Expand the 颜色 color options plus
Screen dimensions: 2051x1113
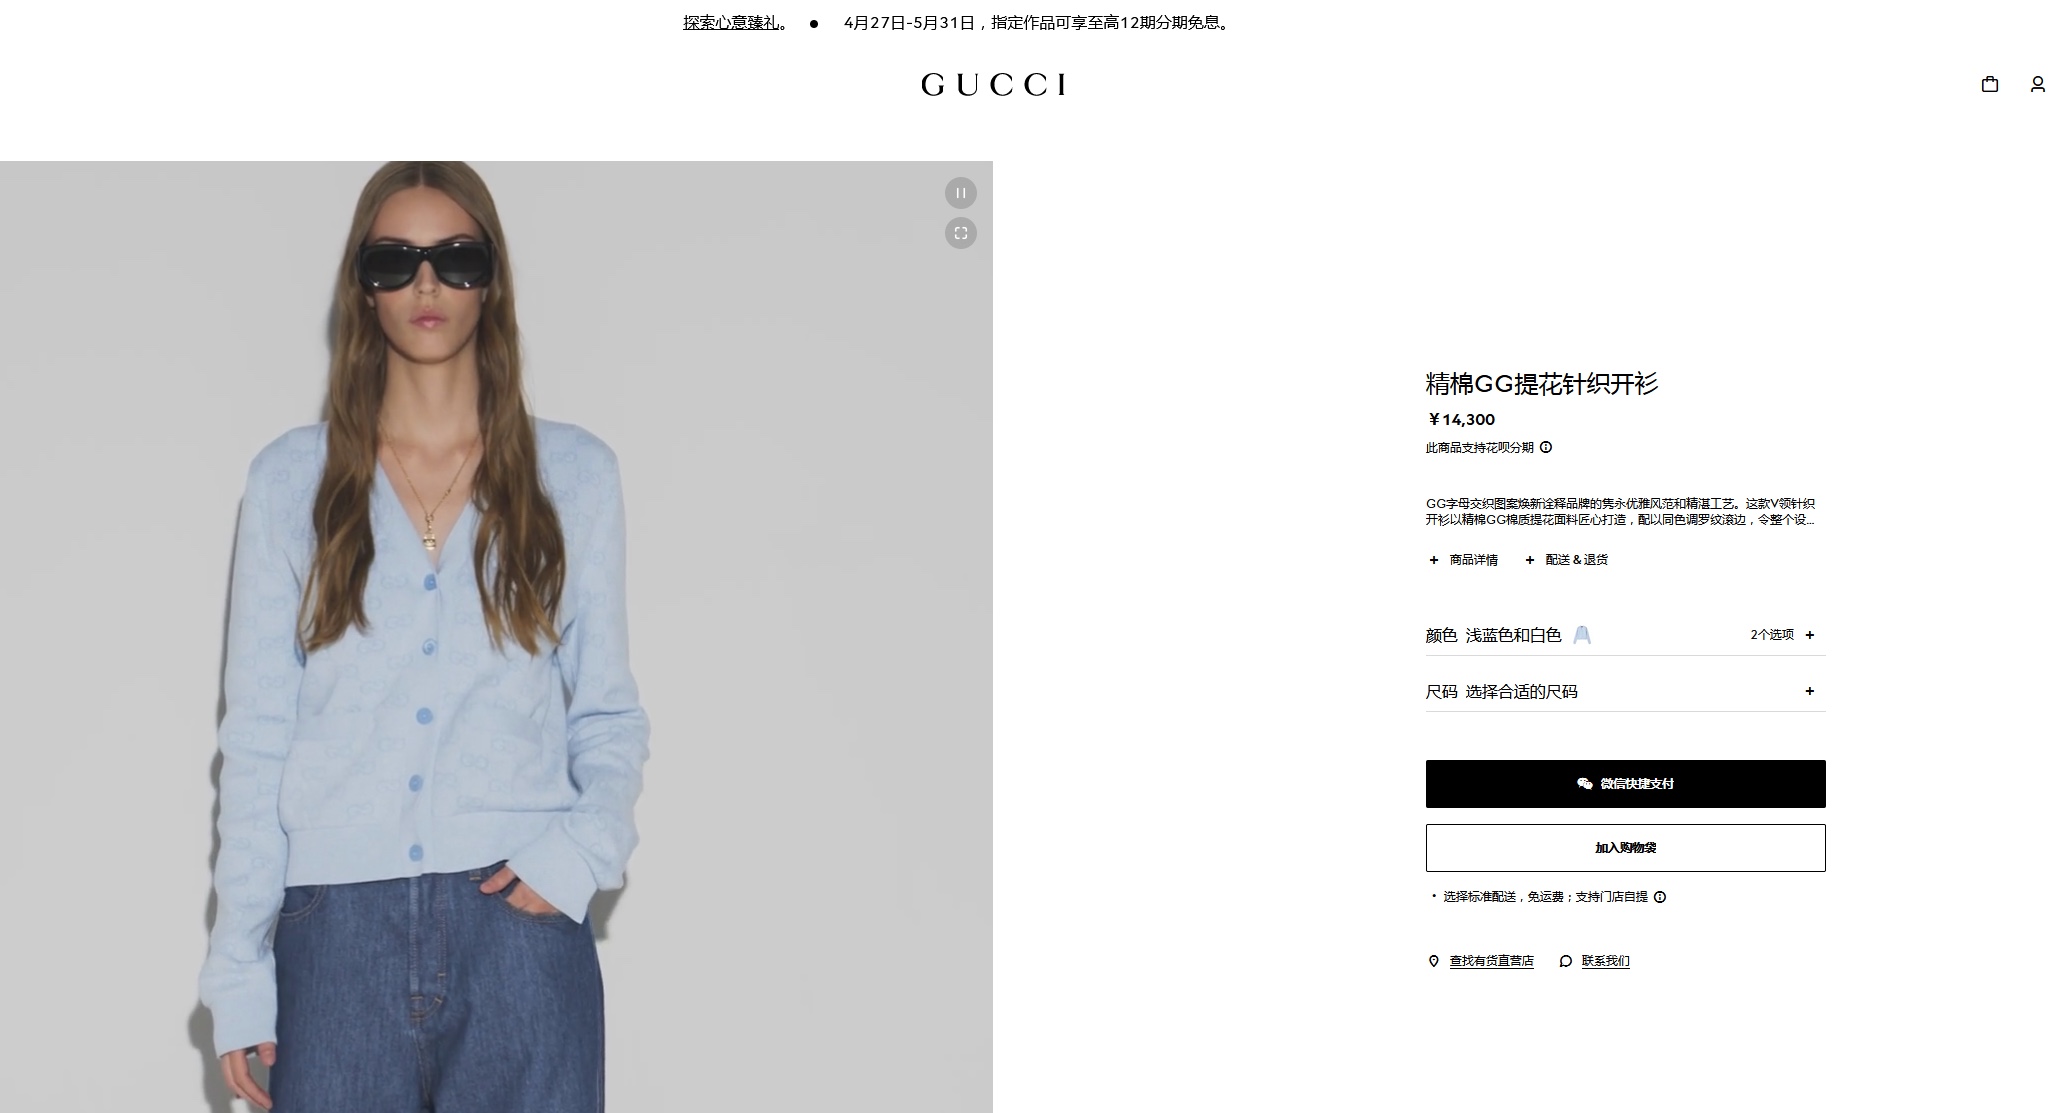[1810, 635]
